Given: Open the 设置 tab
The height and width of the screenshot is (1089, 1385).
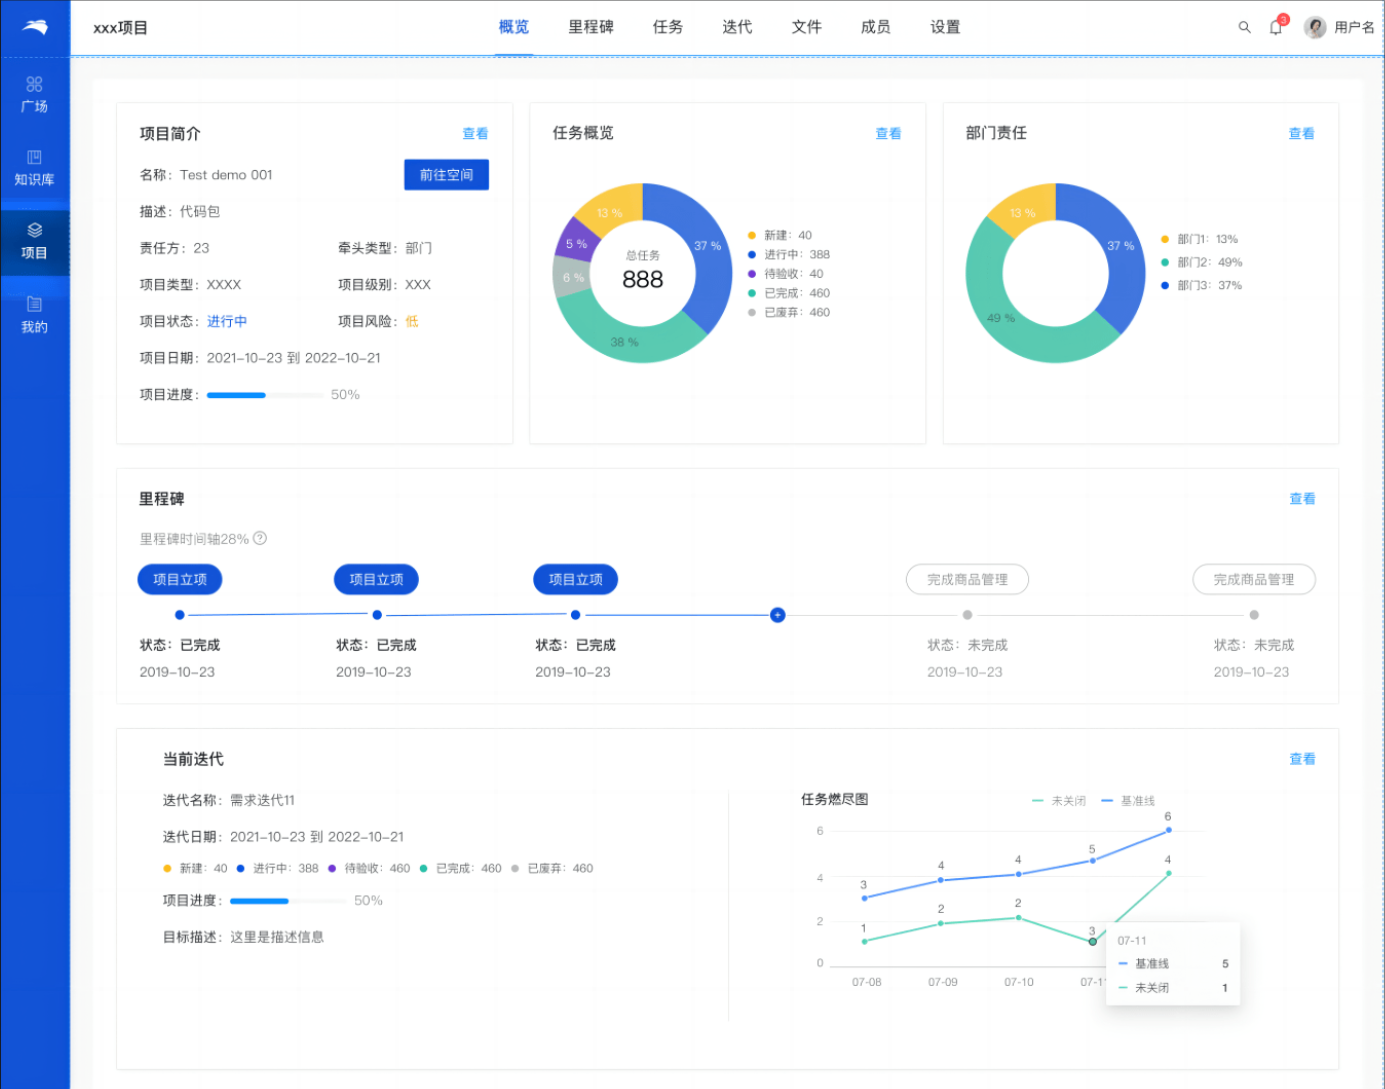Looking at the screenshot, I should (944, 27).
